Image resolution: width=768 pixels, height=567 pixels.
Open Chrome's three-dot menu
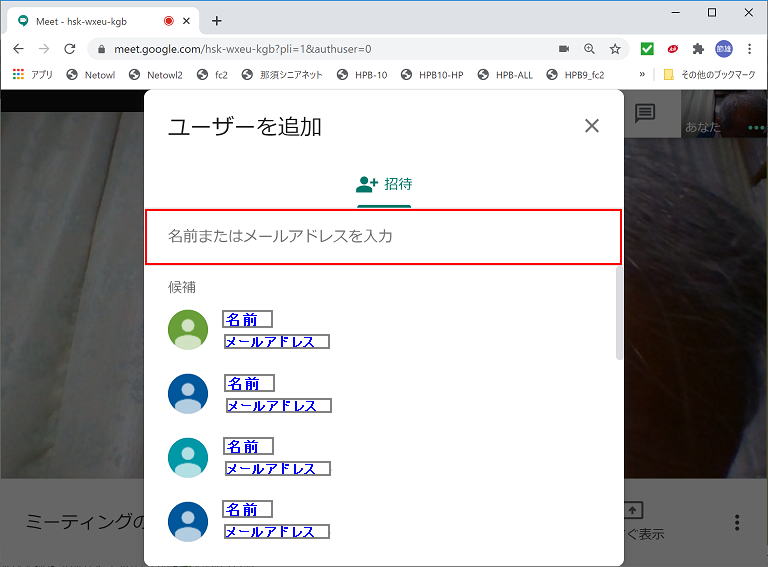point(749,48)
